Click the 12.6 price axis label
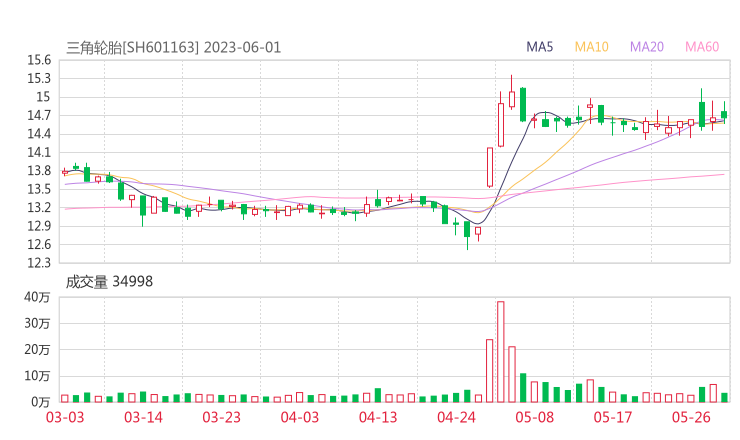Screen dimensions: 740x440 pos(39,244)
